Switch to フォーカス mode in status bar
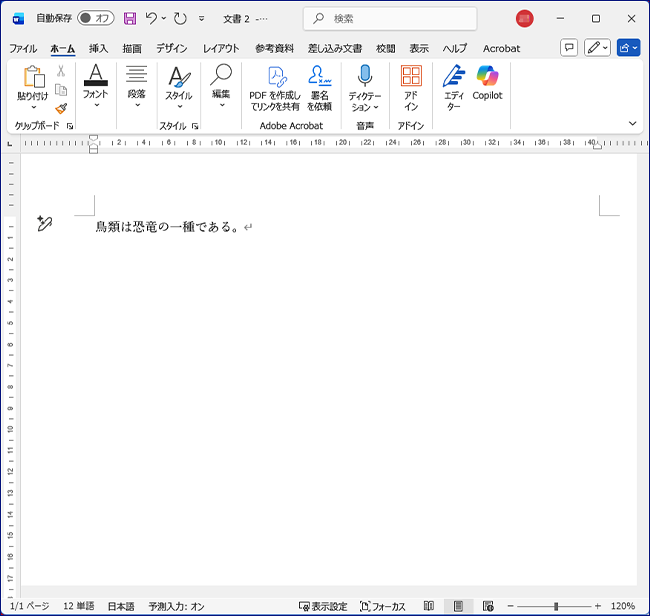 [383, 606]
